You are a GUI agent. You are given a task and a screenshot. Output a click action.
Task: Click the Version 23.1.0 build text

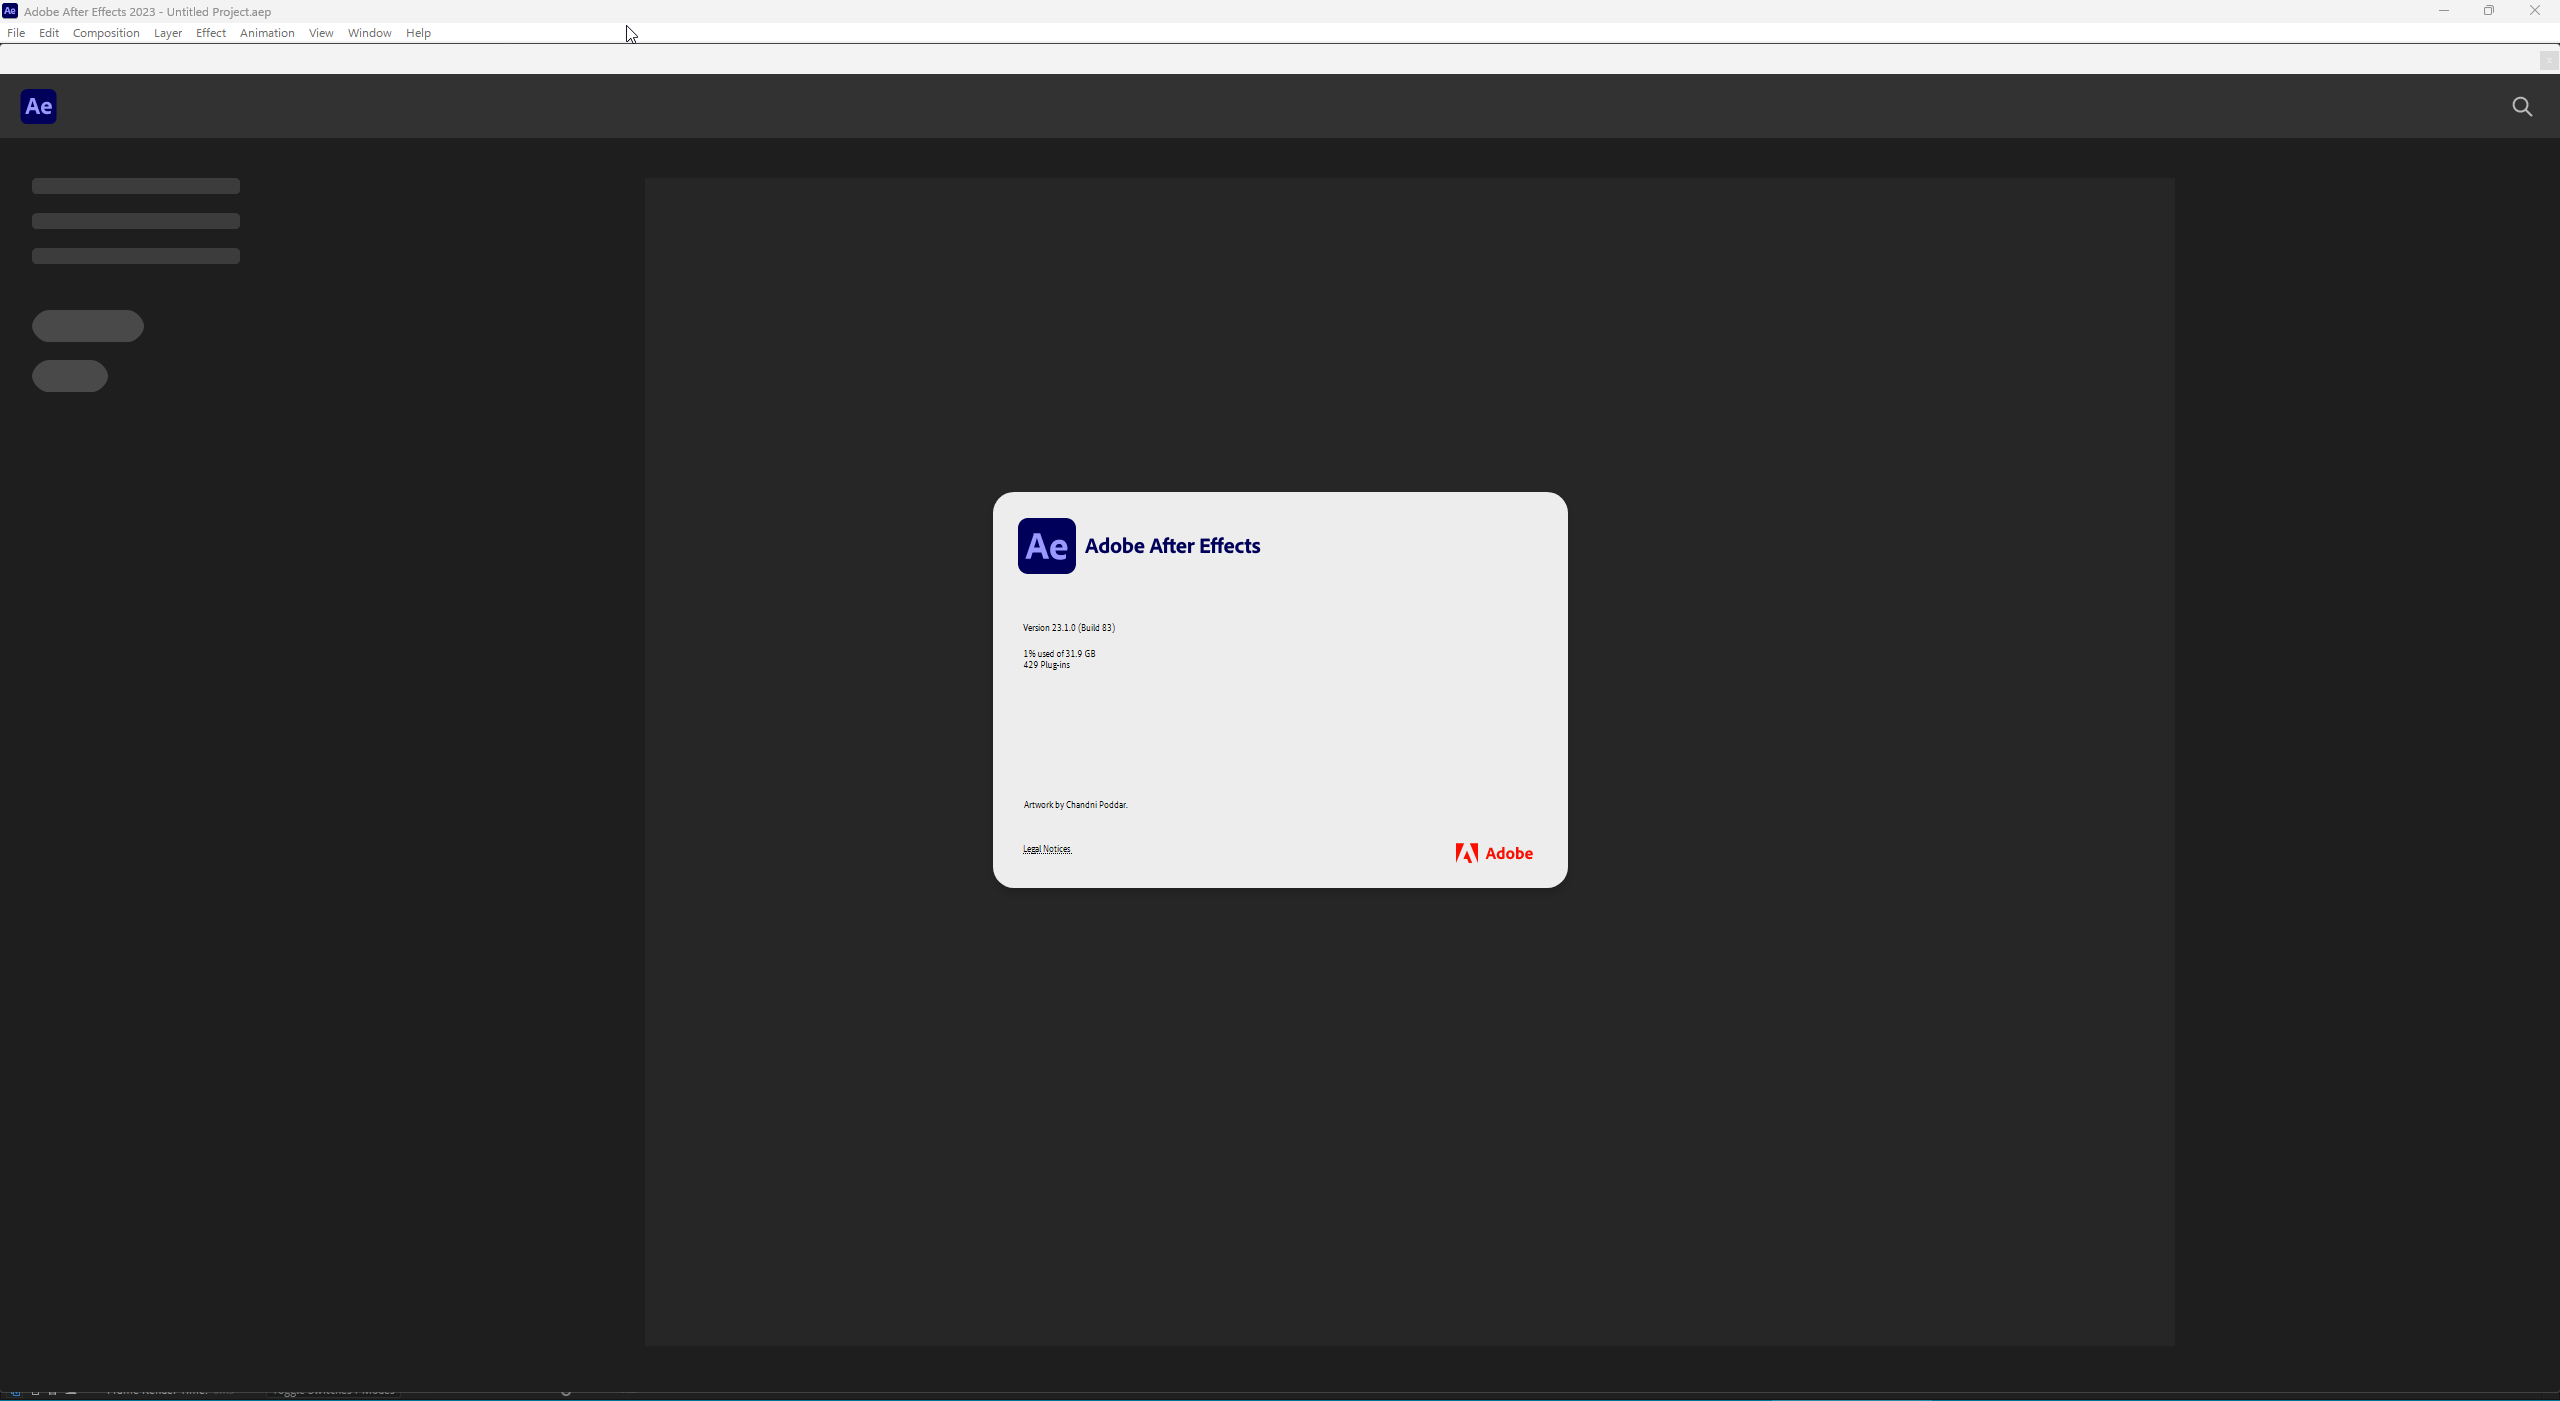click(1068, 628)
